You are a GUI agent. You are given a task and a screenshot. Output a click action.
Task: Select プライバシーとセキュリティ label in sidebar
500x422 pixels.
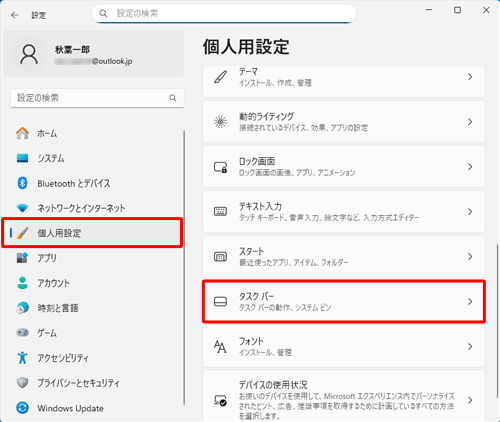pos(78,383)
